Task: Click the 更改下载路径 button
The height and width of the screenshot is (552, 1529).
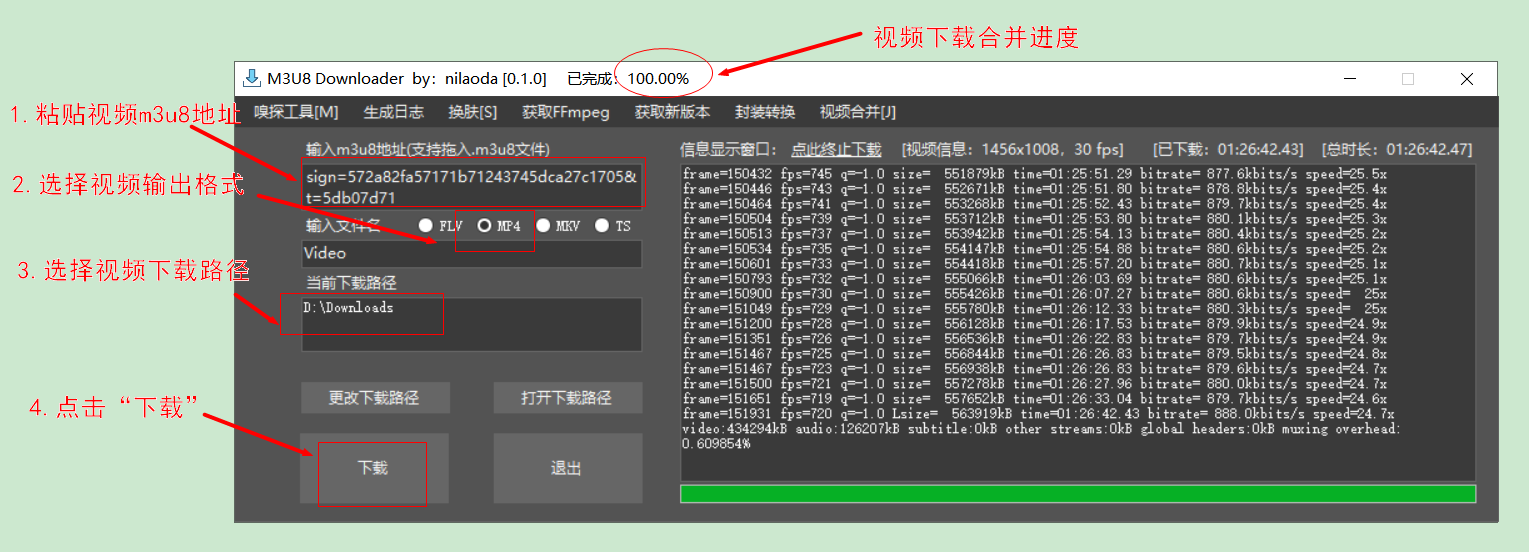Action: coord(374,398)
